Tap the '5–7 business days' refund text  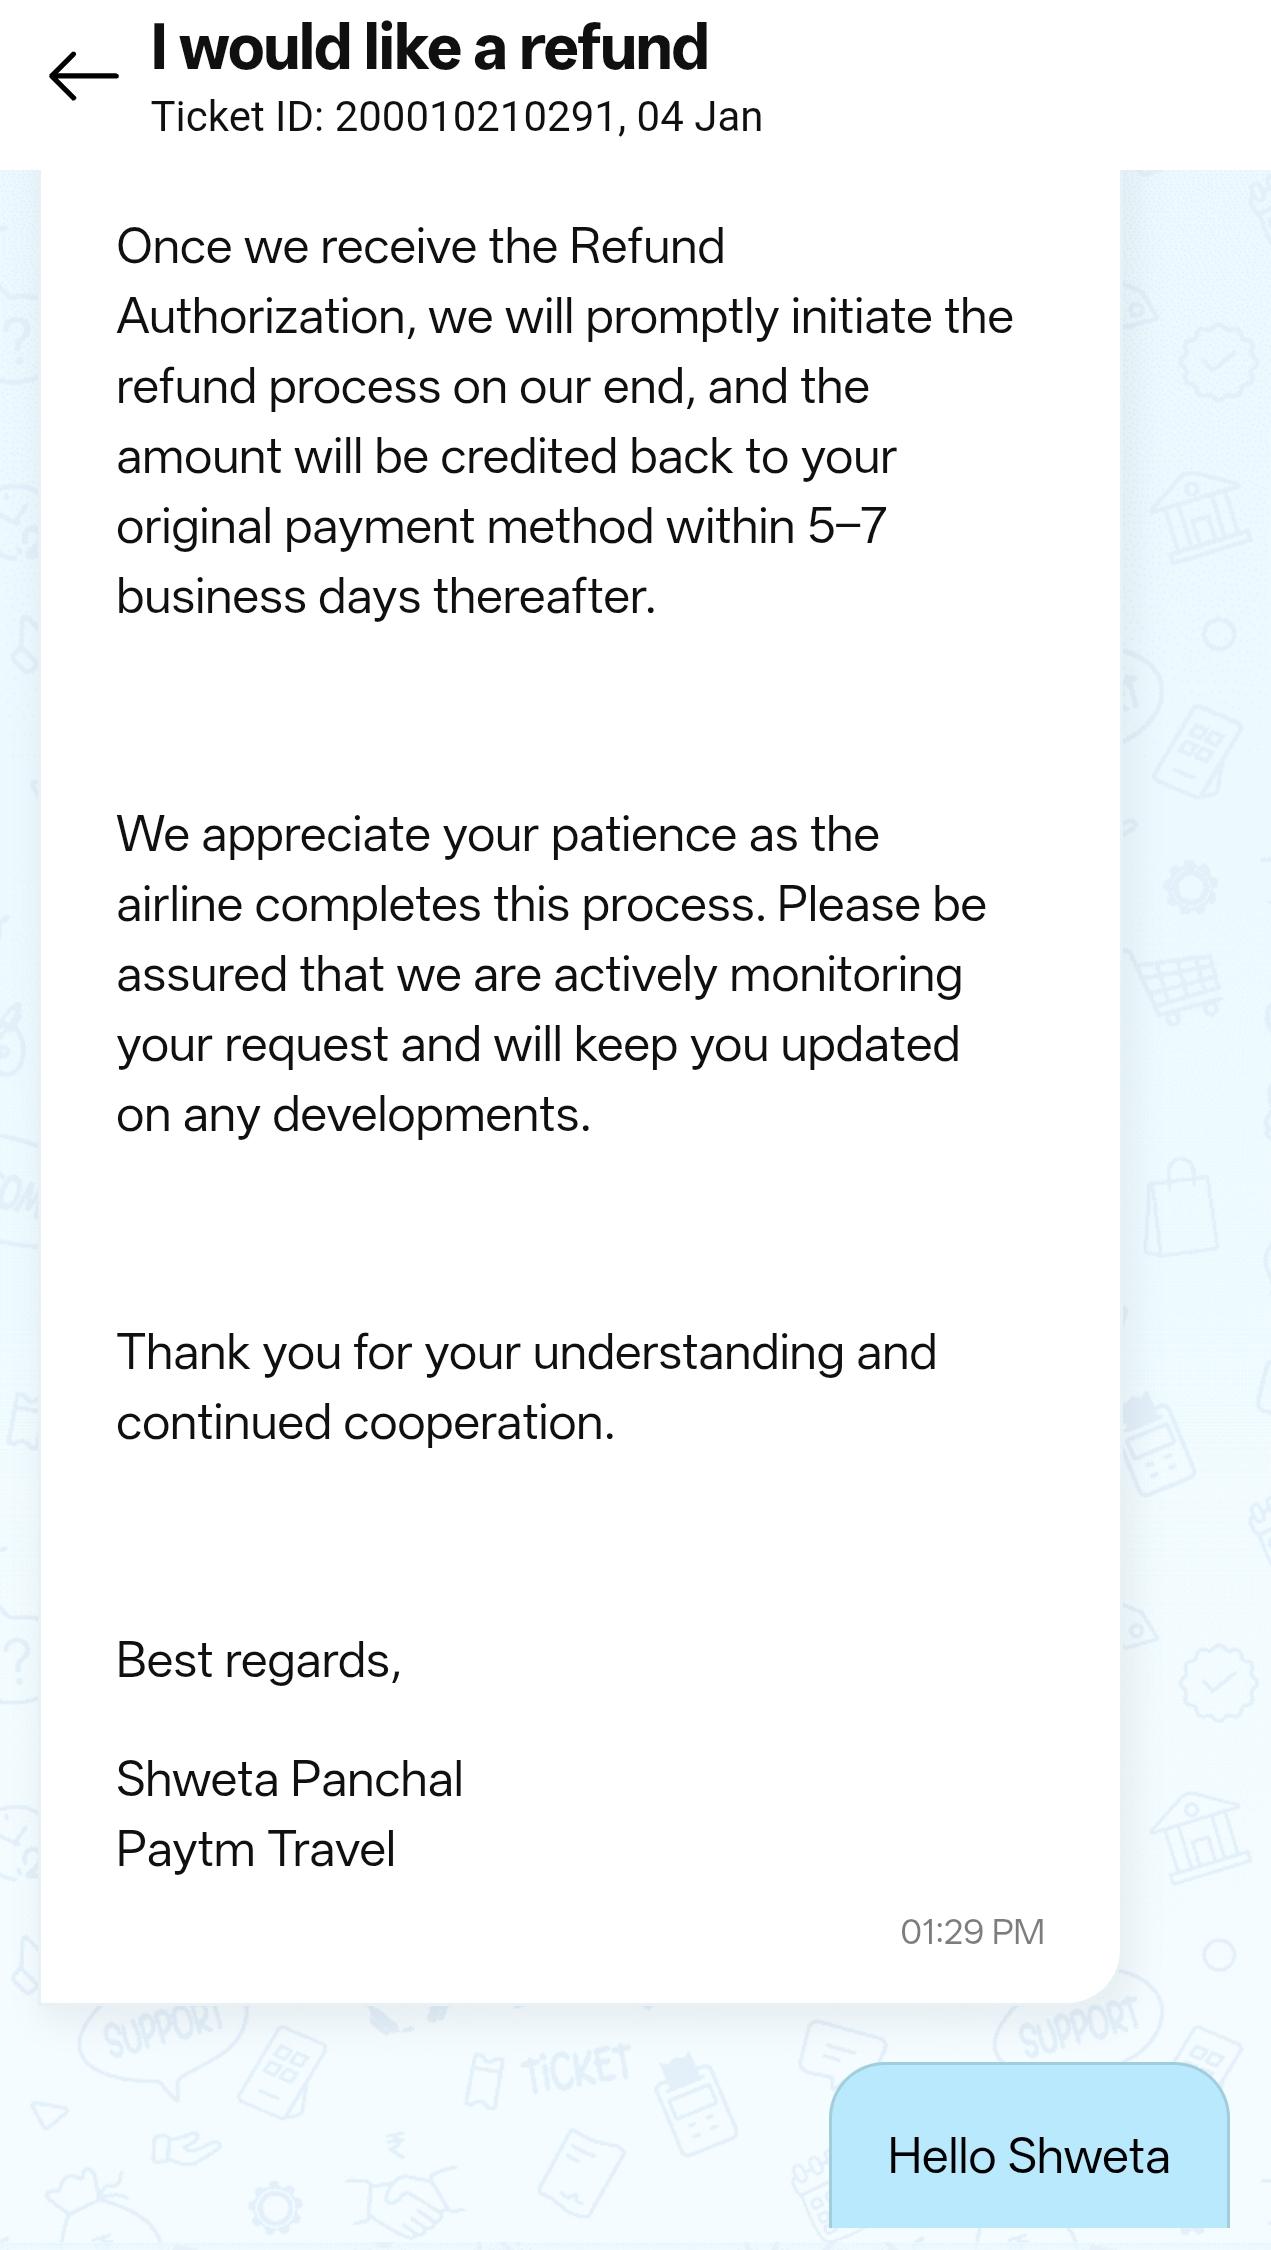click(500, 561)
